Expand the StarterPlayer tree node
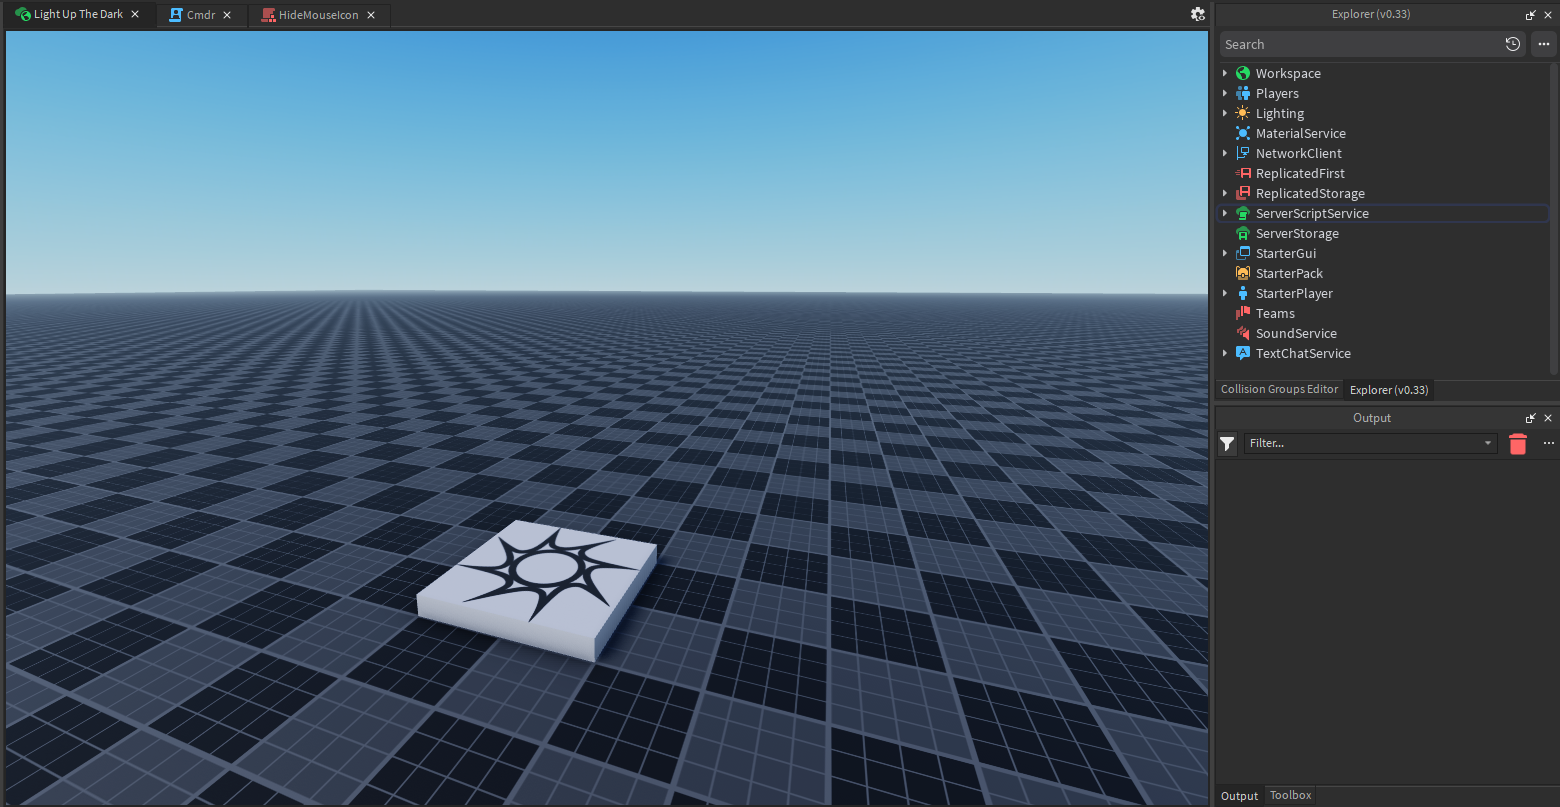The image size is (1560, 807). (x=1225, y=293)
